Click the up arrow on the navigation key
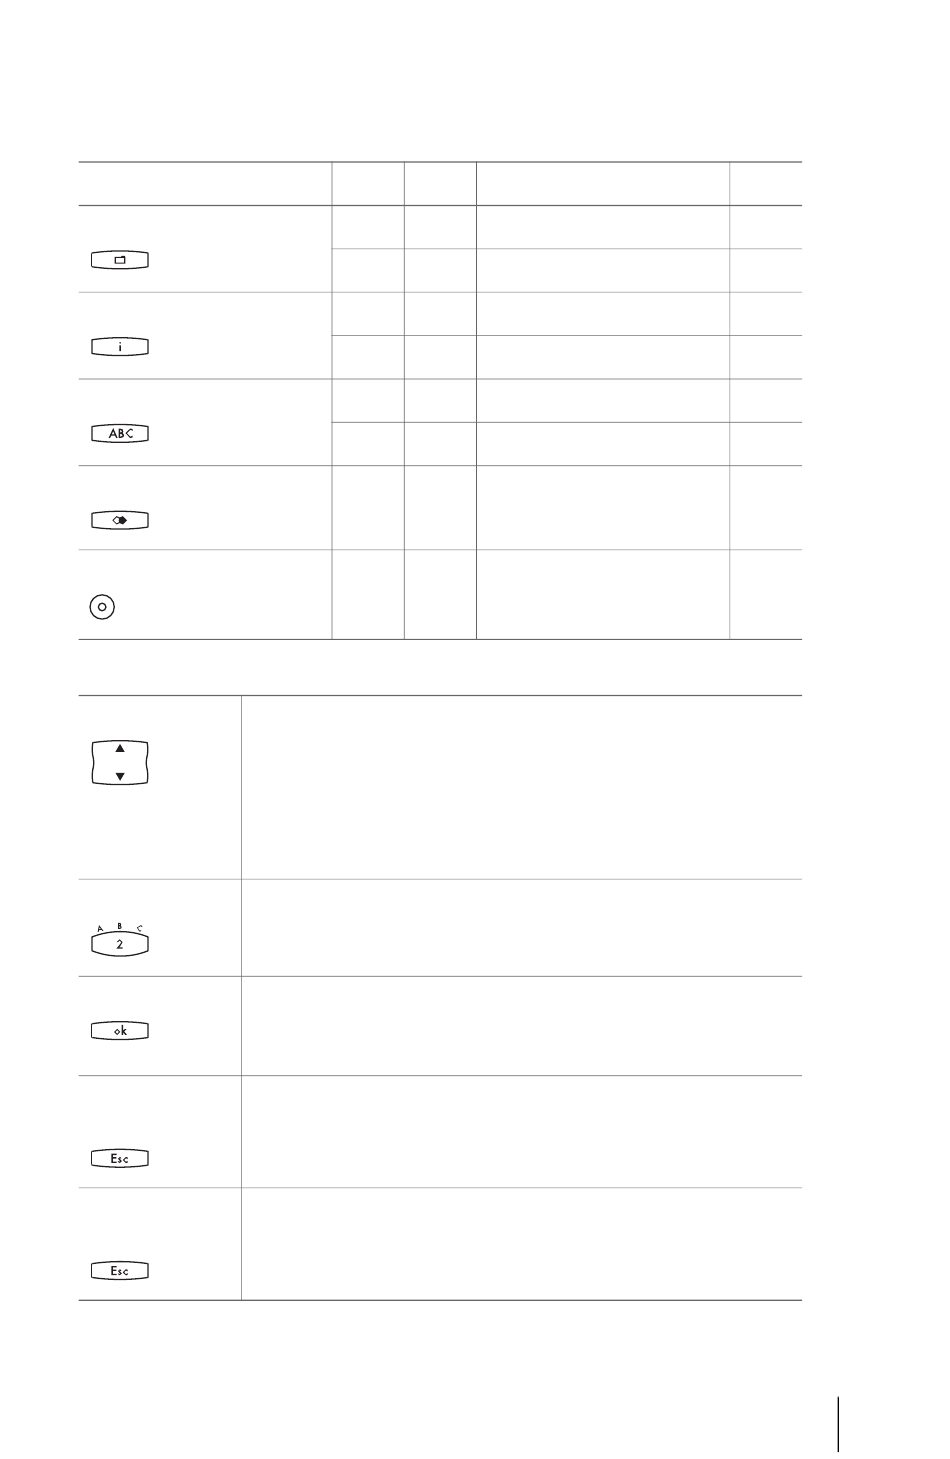Image resolution: width=950 pixels, height=1459 pixels. 120,748
